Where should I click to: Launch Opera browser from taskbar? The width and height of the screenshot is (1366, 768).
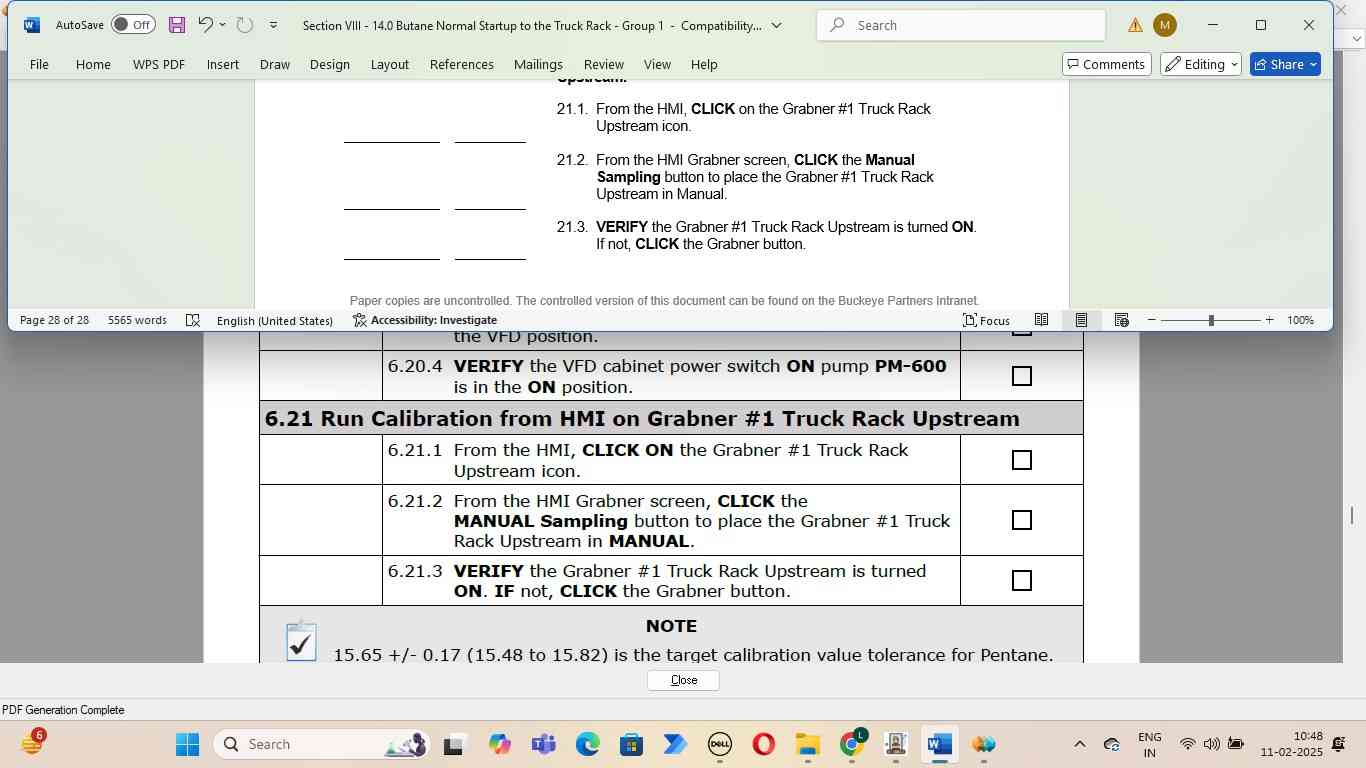click(x=763, y=744)
